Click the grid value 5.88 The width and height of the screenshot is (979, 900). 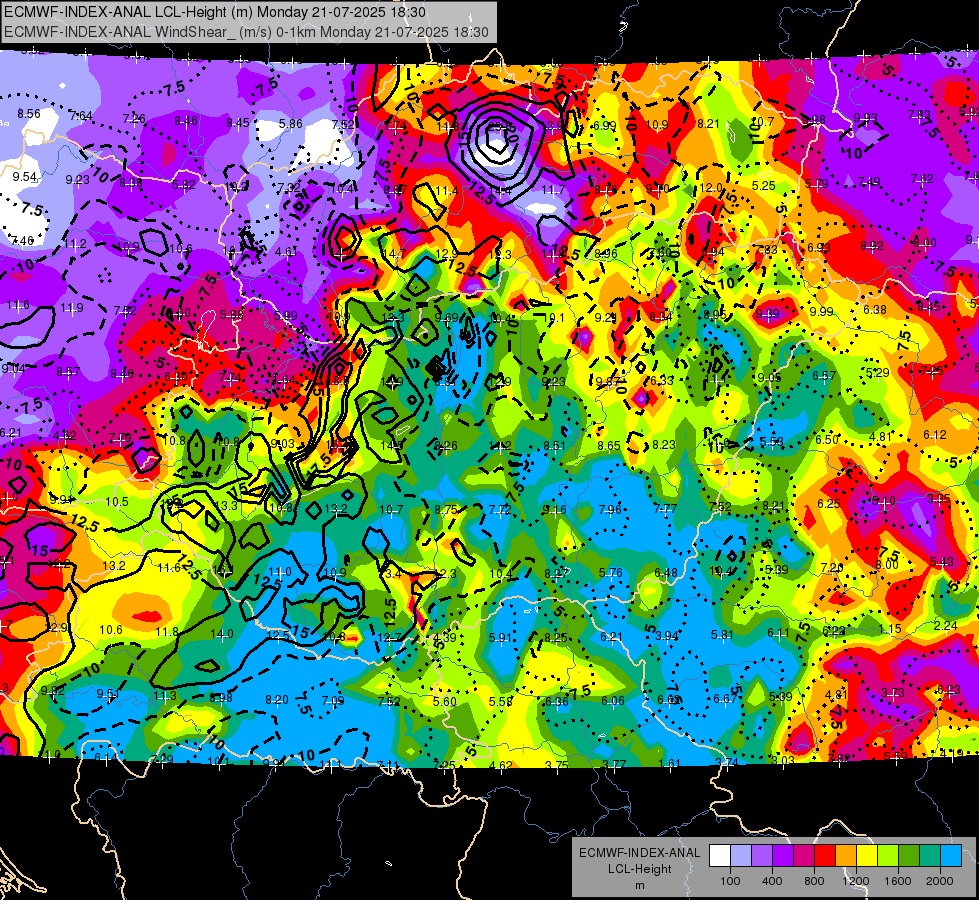coord(232,315)
